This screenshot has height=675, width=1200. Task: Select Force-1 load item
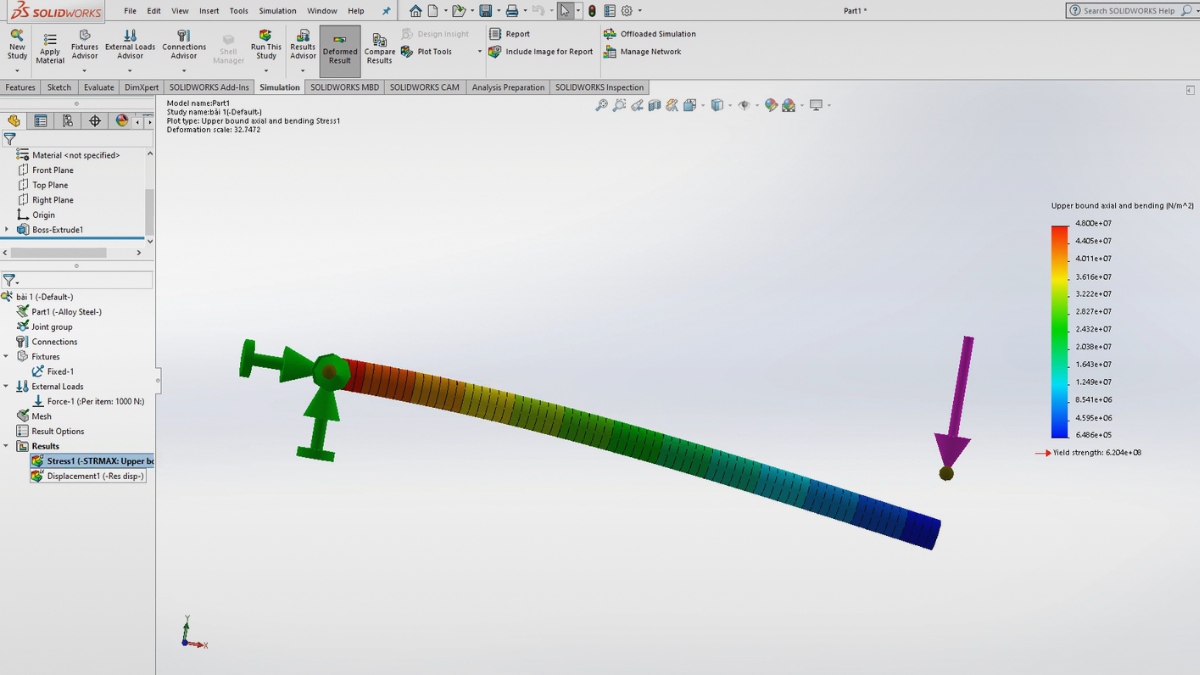88,401
